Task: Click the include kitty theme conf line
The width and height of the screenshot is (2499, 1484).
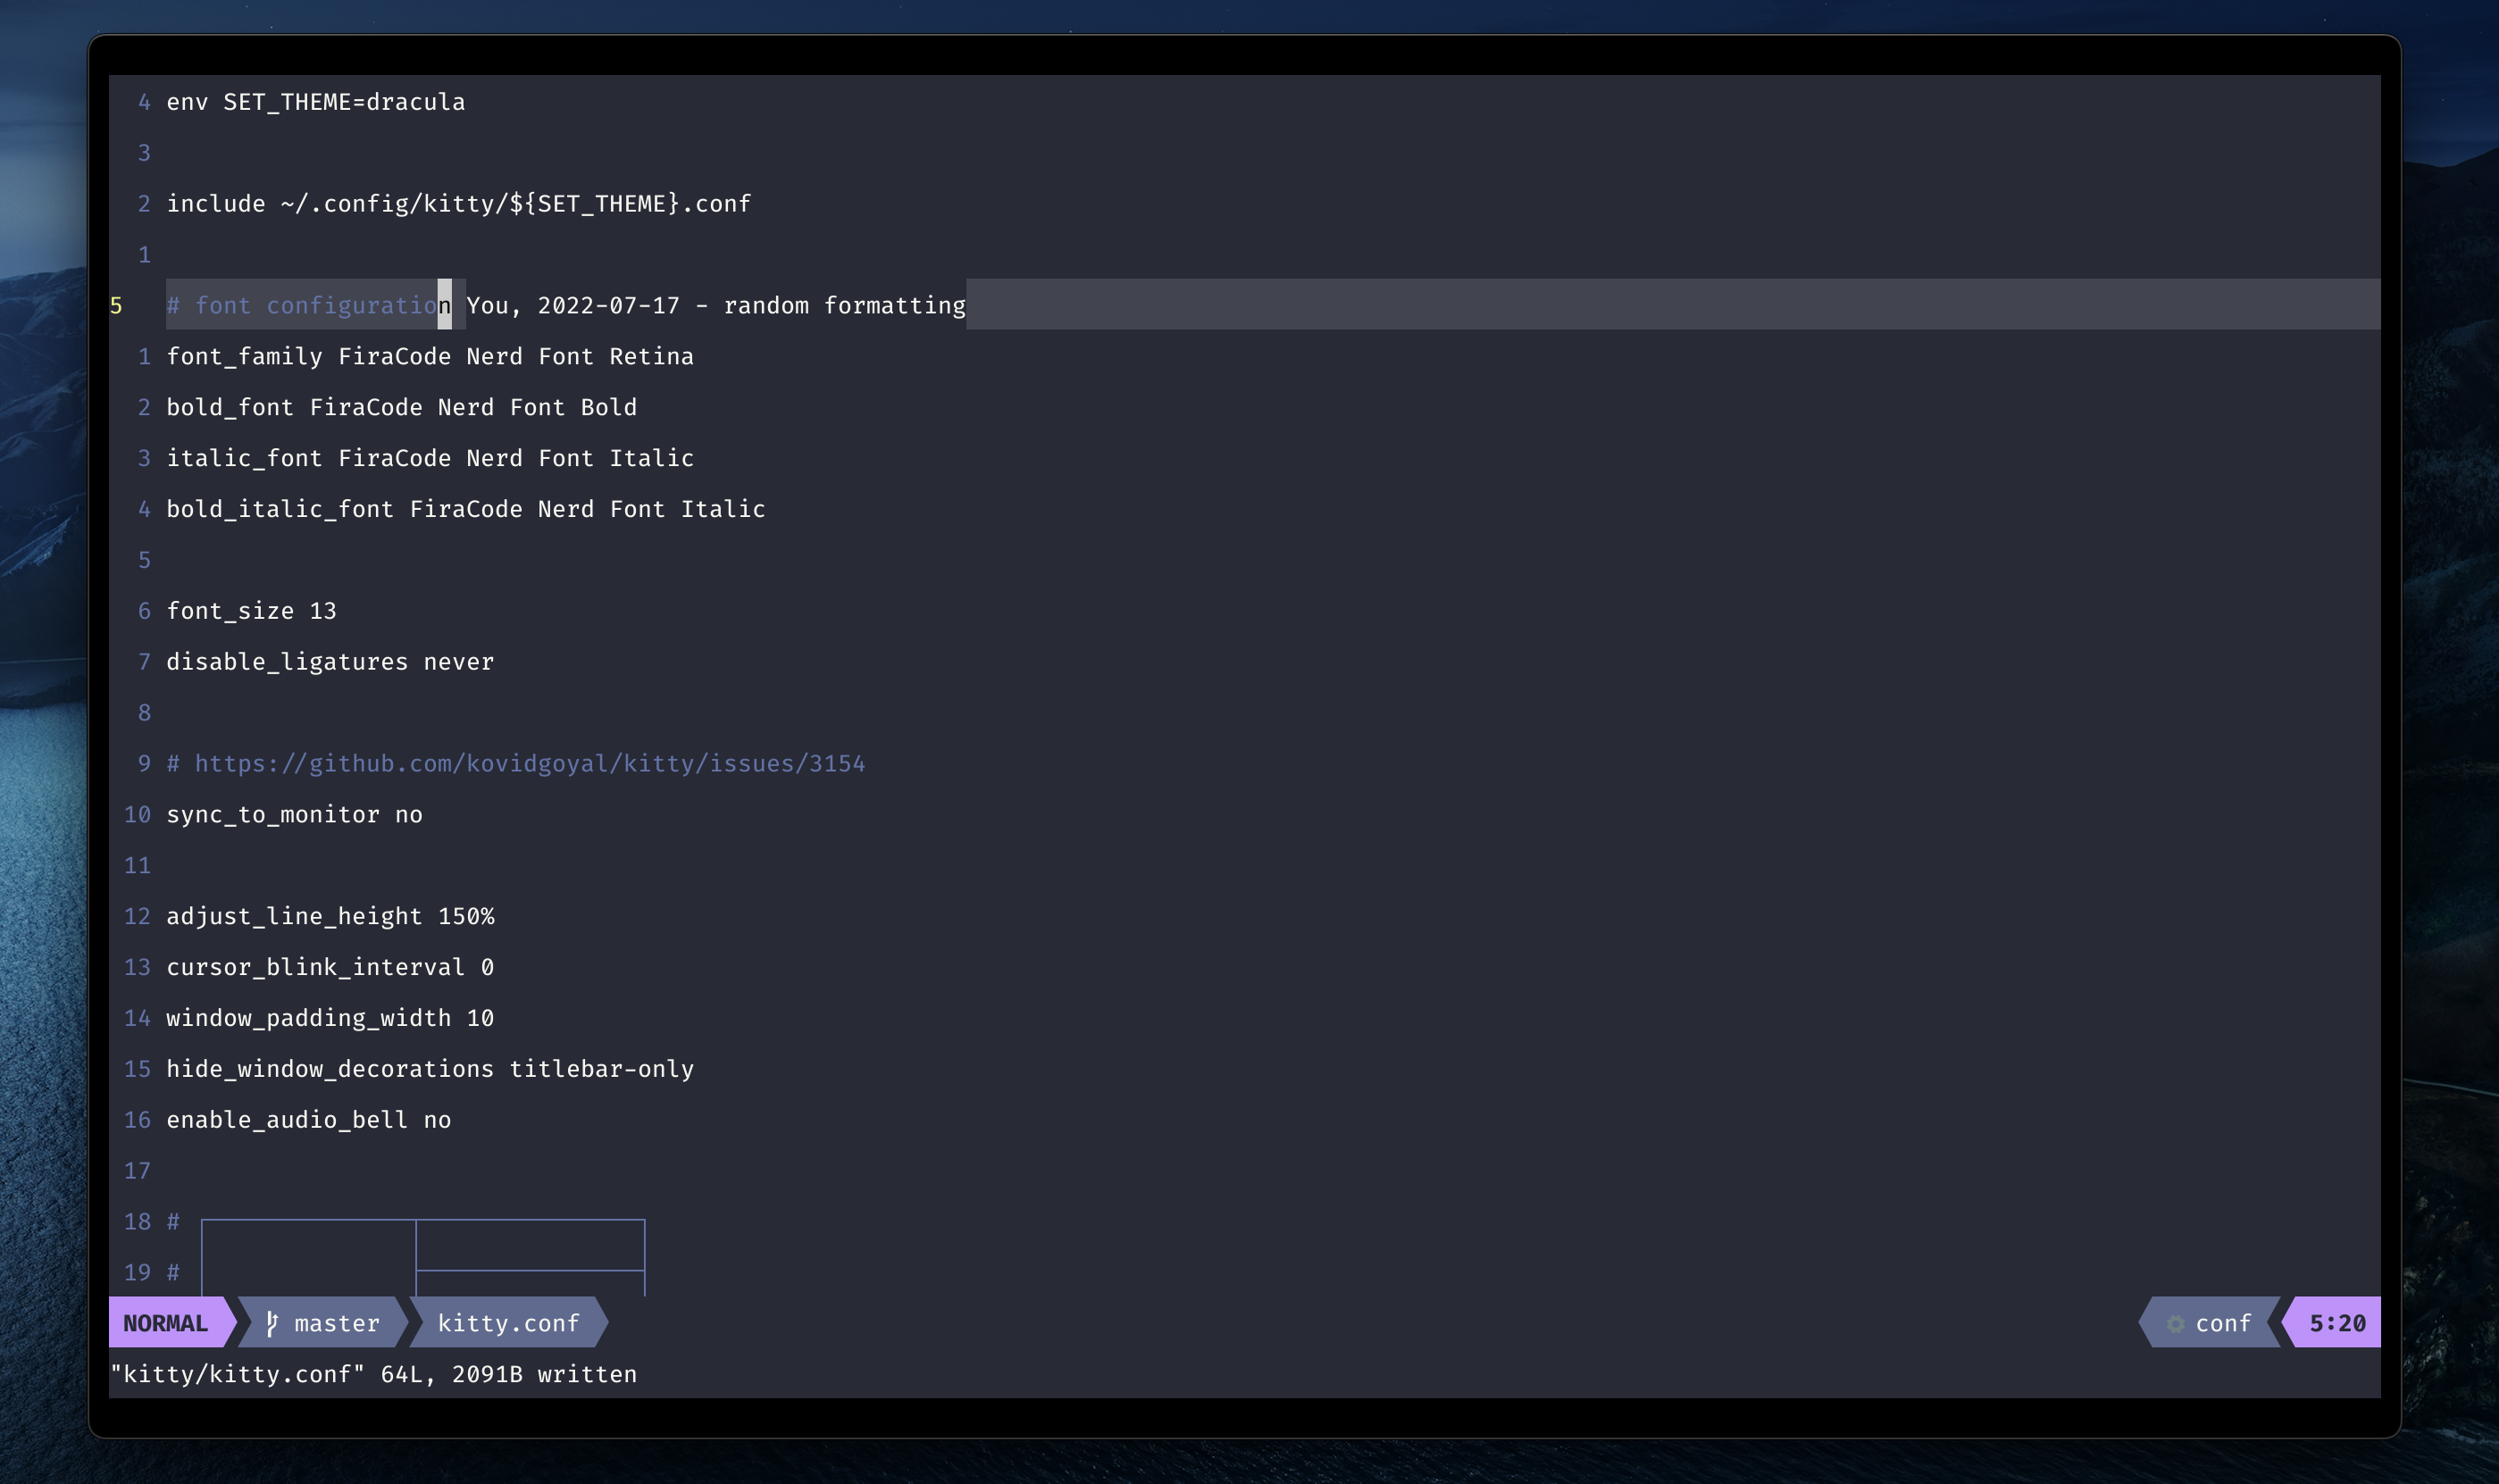Action: 458,204
